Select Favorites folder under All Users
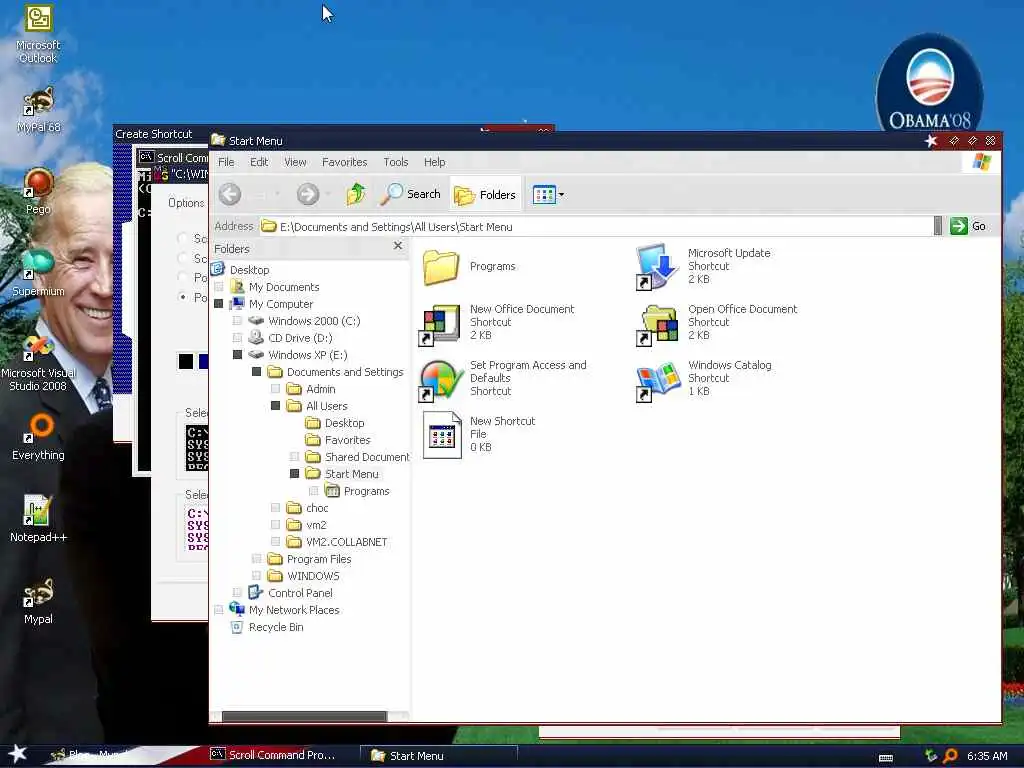This screenshot has height=768, width=1024. point(347,440)
